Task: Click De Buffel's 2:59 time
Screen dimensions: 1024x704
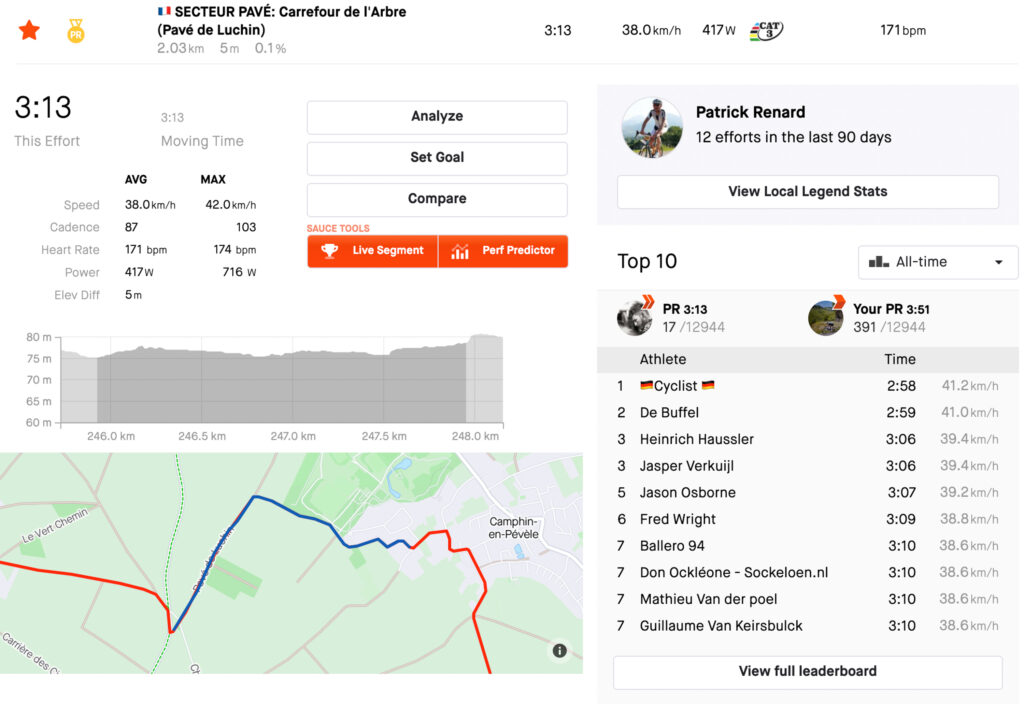Action: [901, 413]
